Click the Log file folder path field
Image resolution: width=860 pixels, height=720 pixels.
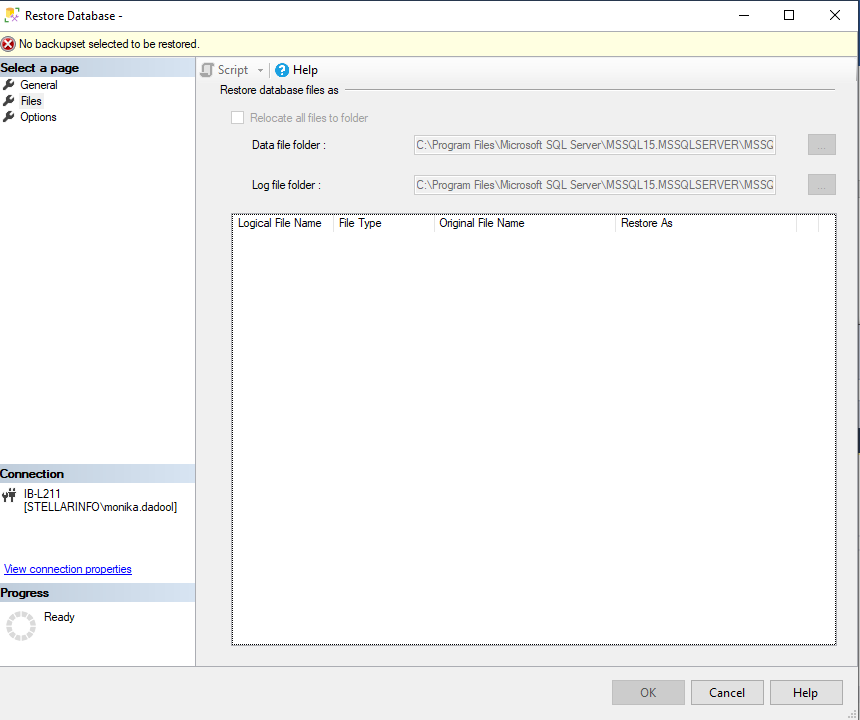point(595,185)
